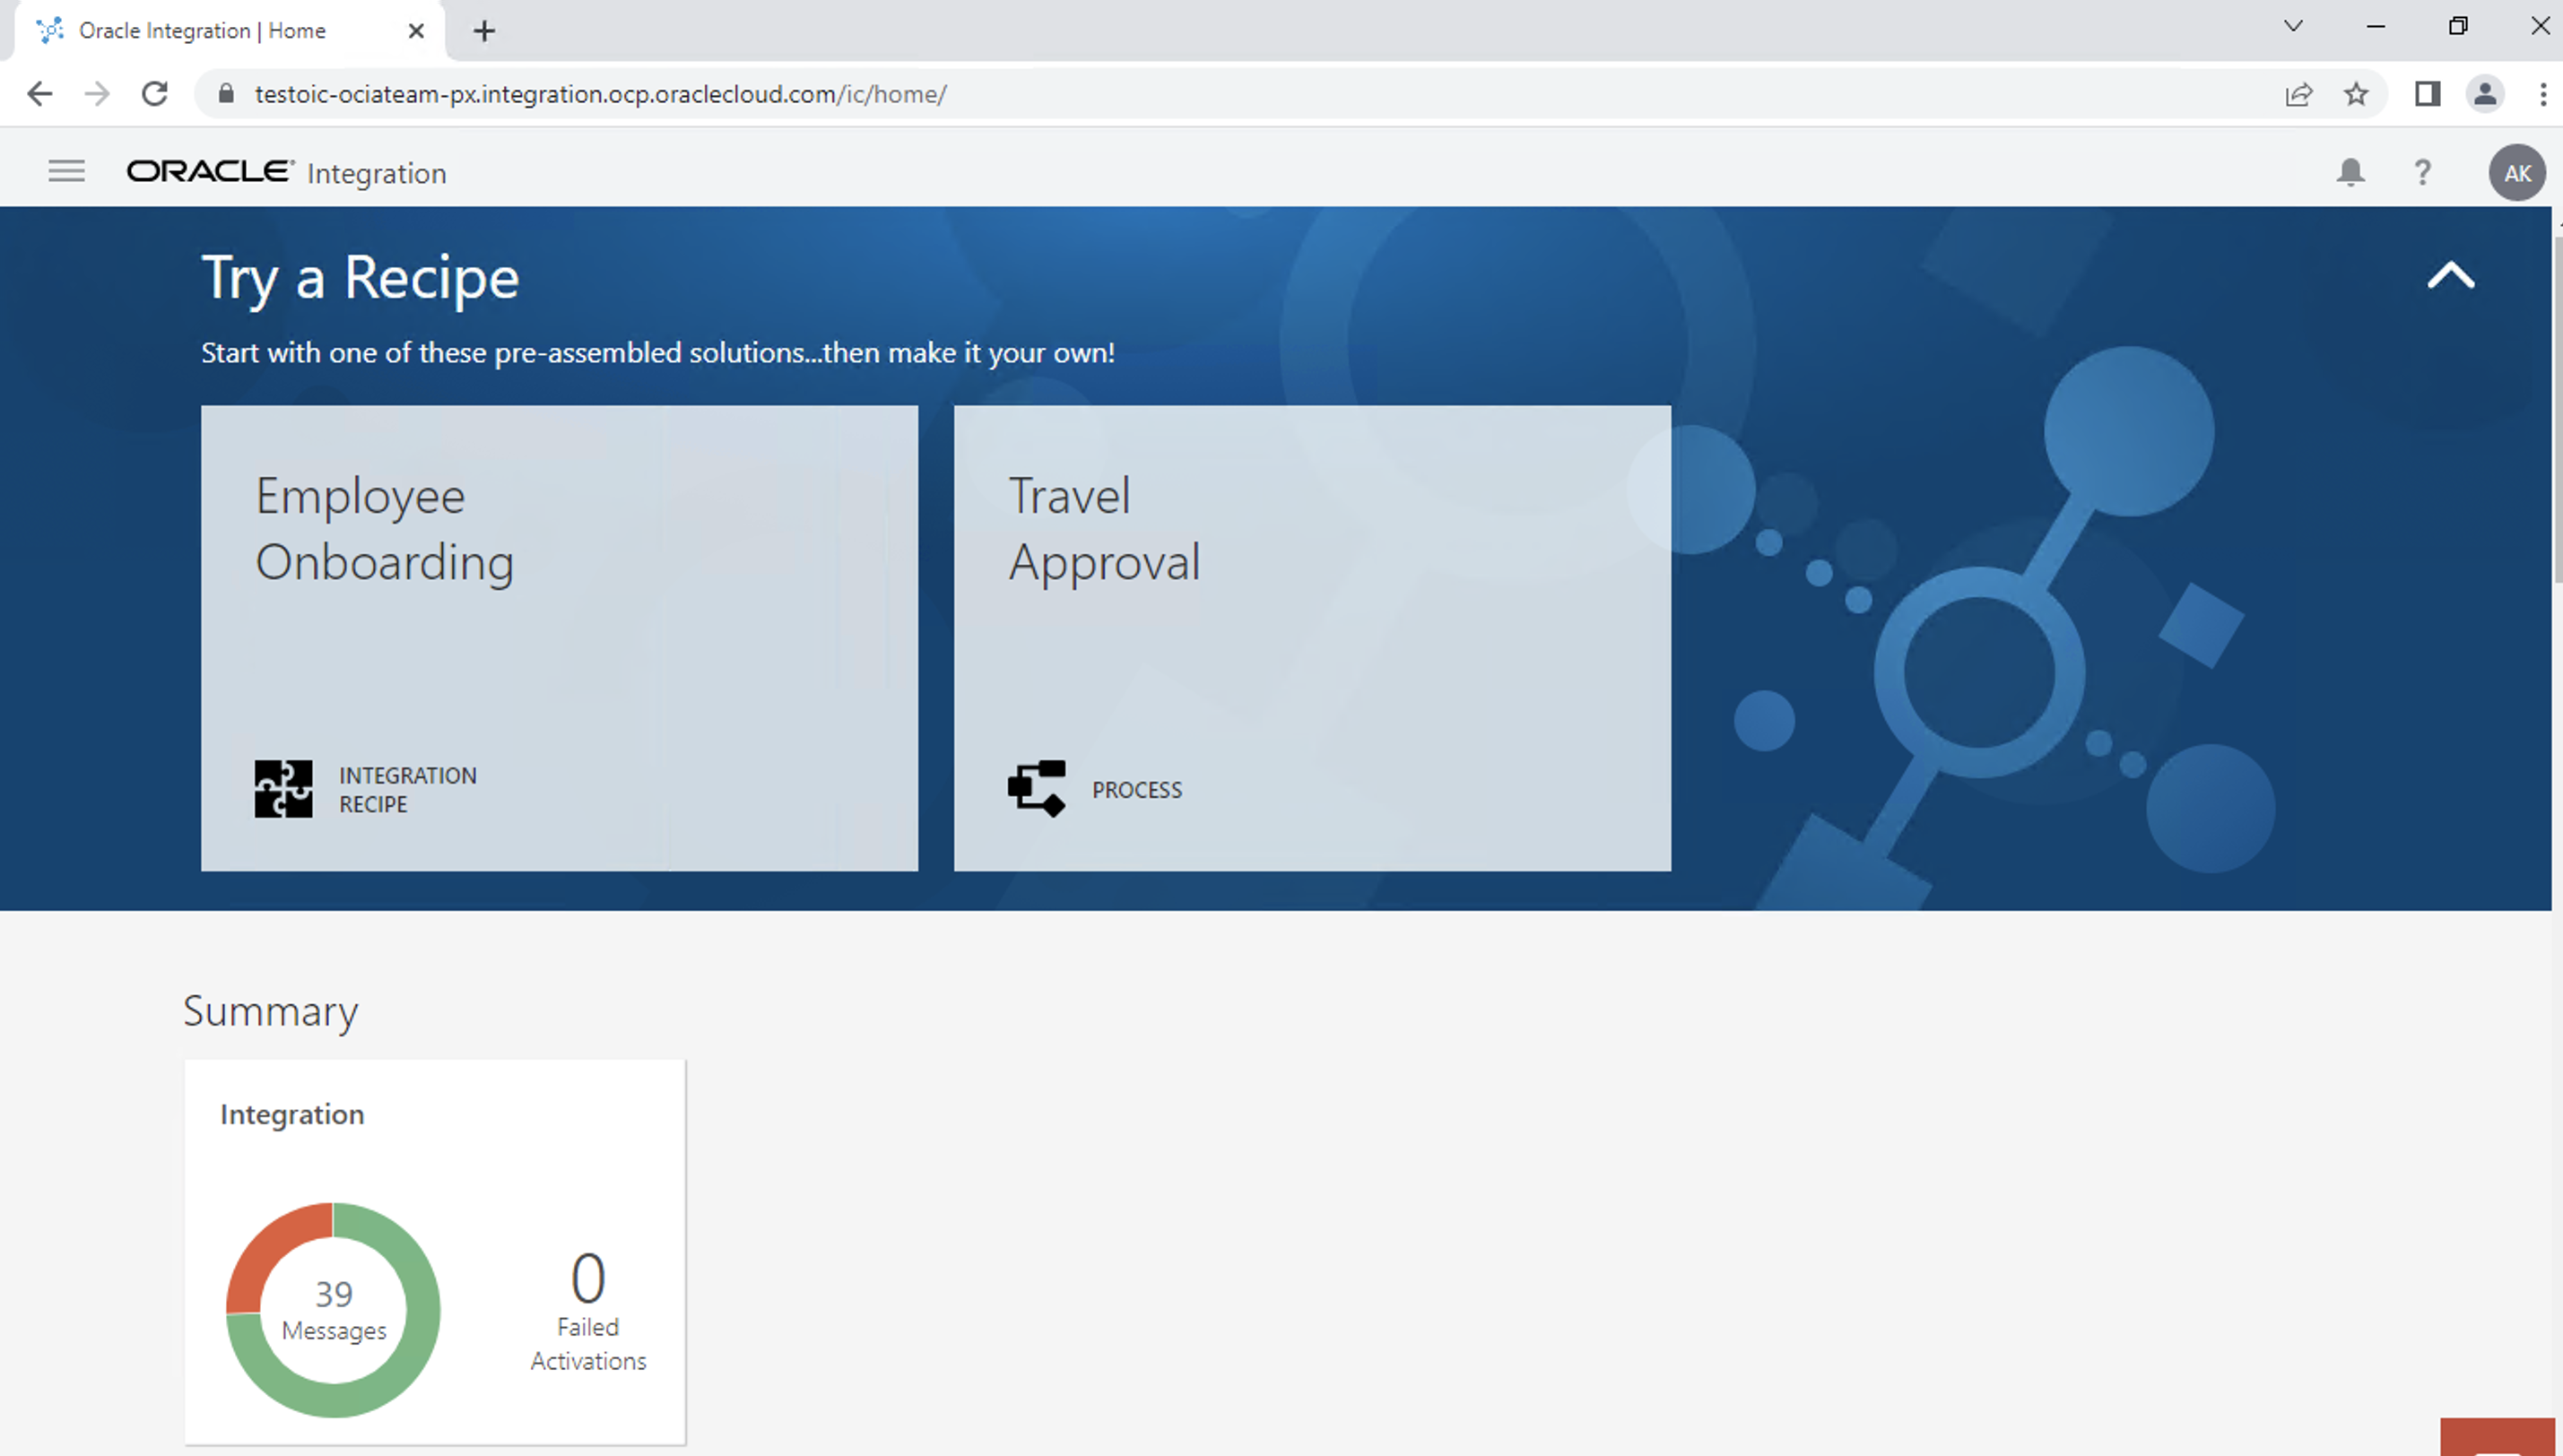Expand the tab search dropdown arrow
Screen dimensions: 2563x1456
(2293, 27)
